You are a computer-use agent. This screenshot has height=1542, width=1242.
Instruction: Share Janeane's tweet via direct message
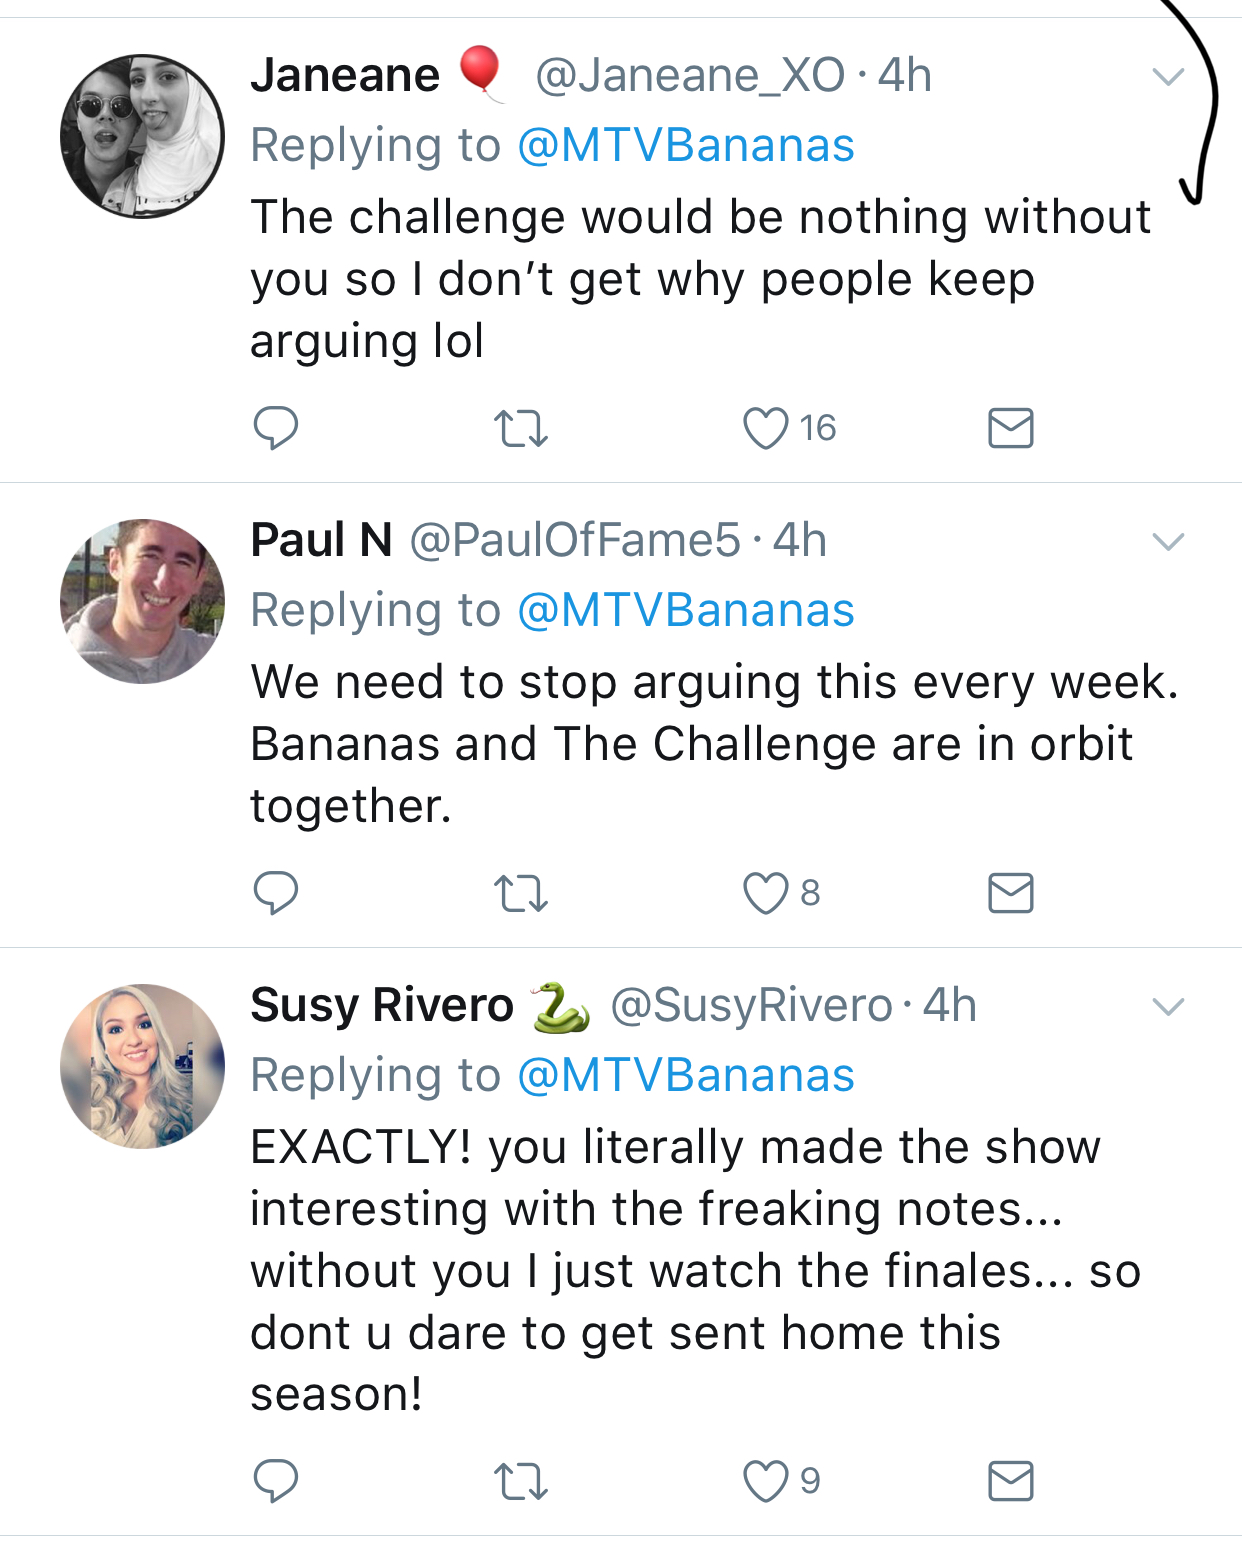pos(1010,428)
